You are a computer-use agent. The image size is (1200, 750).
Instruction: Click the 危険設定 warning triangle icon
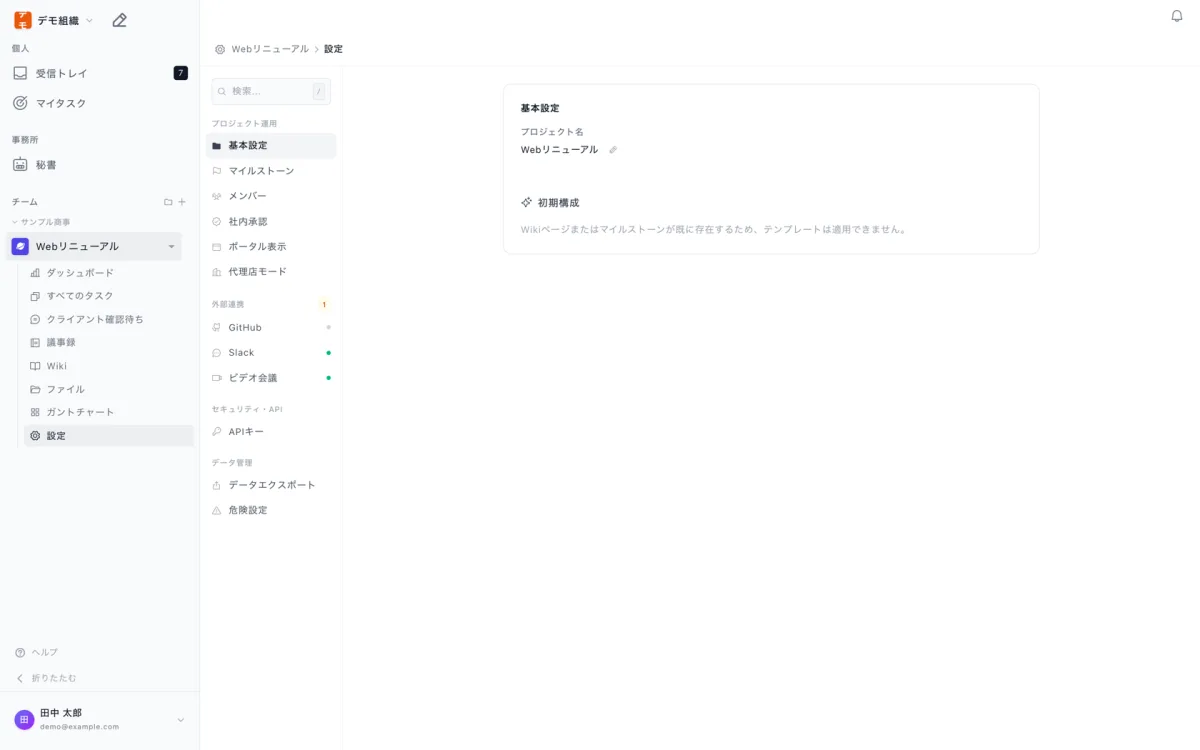click(217, 510)
